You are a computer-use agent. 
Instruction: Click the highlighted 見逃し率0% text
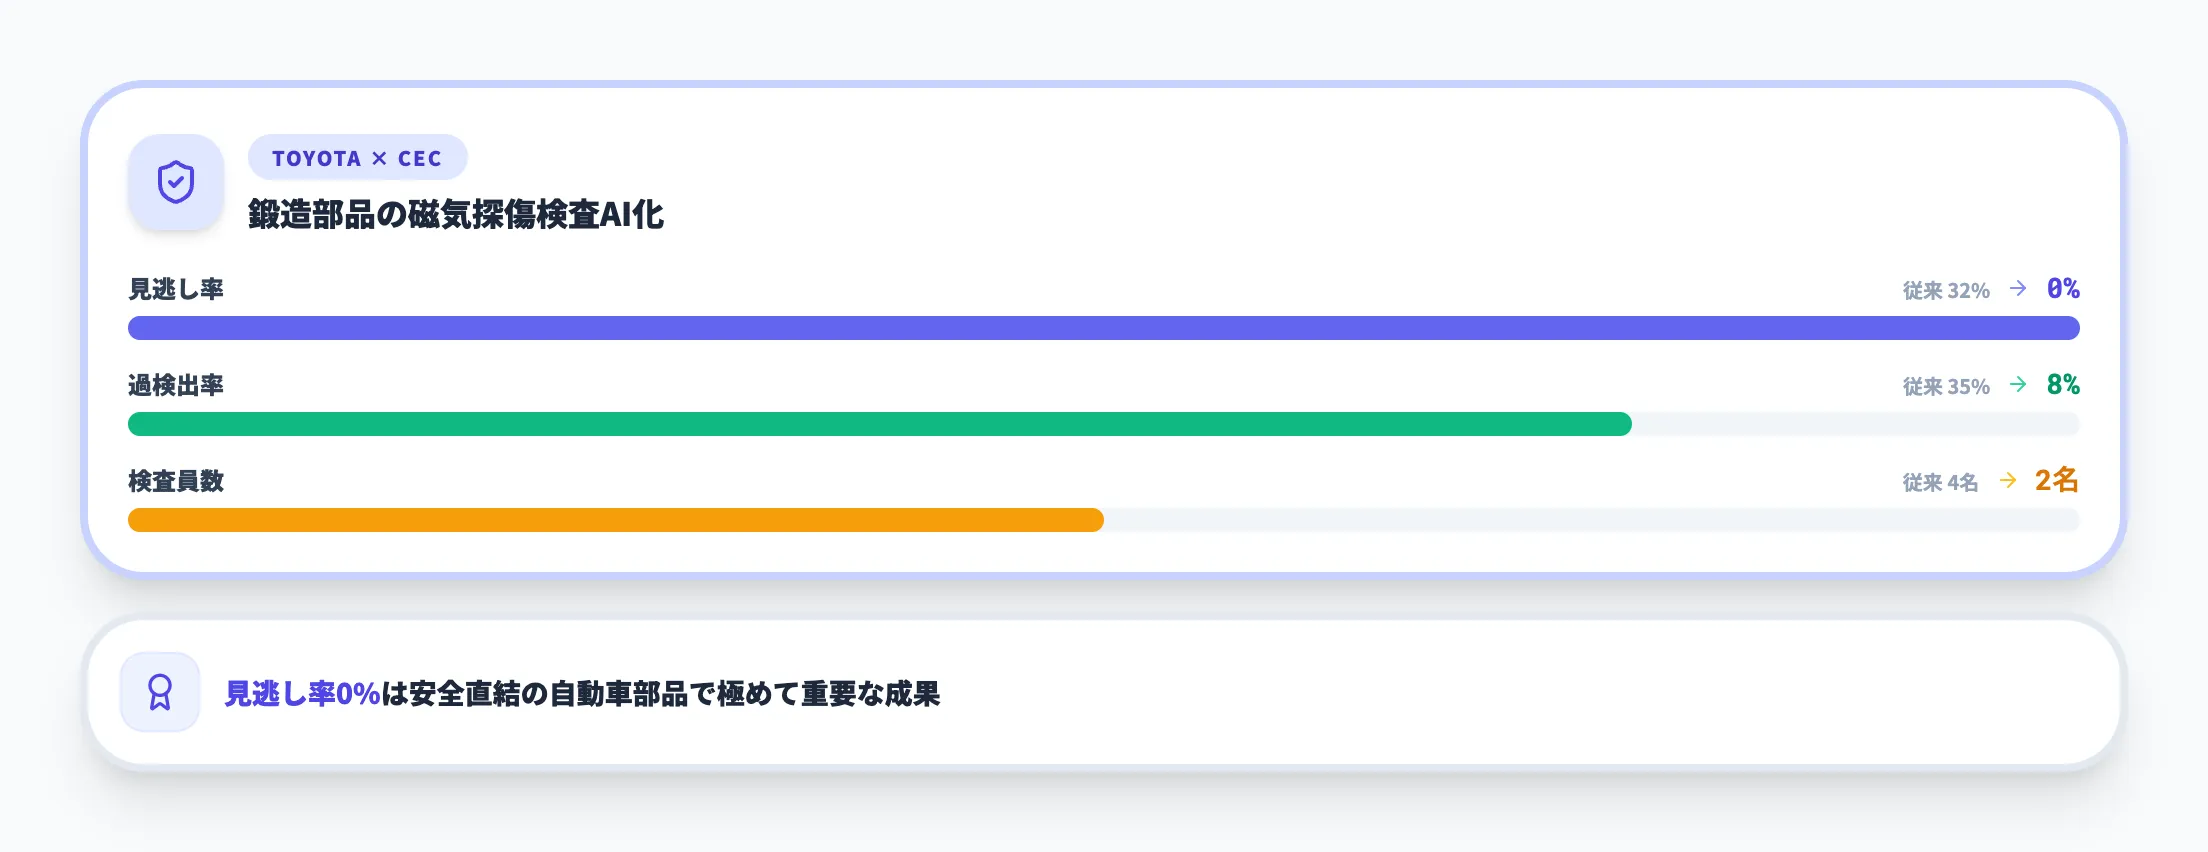click(302, 694)
